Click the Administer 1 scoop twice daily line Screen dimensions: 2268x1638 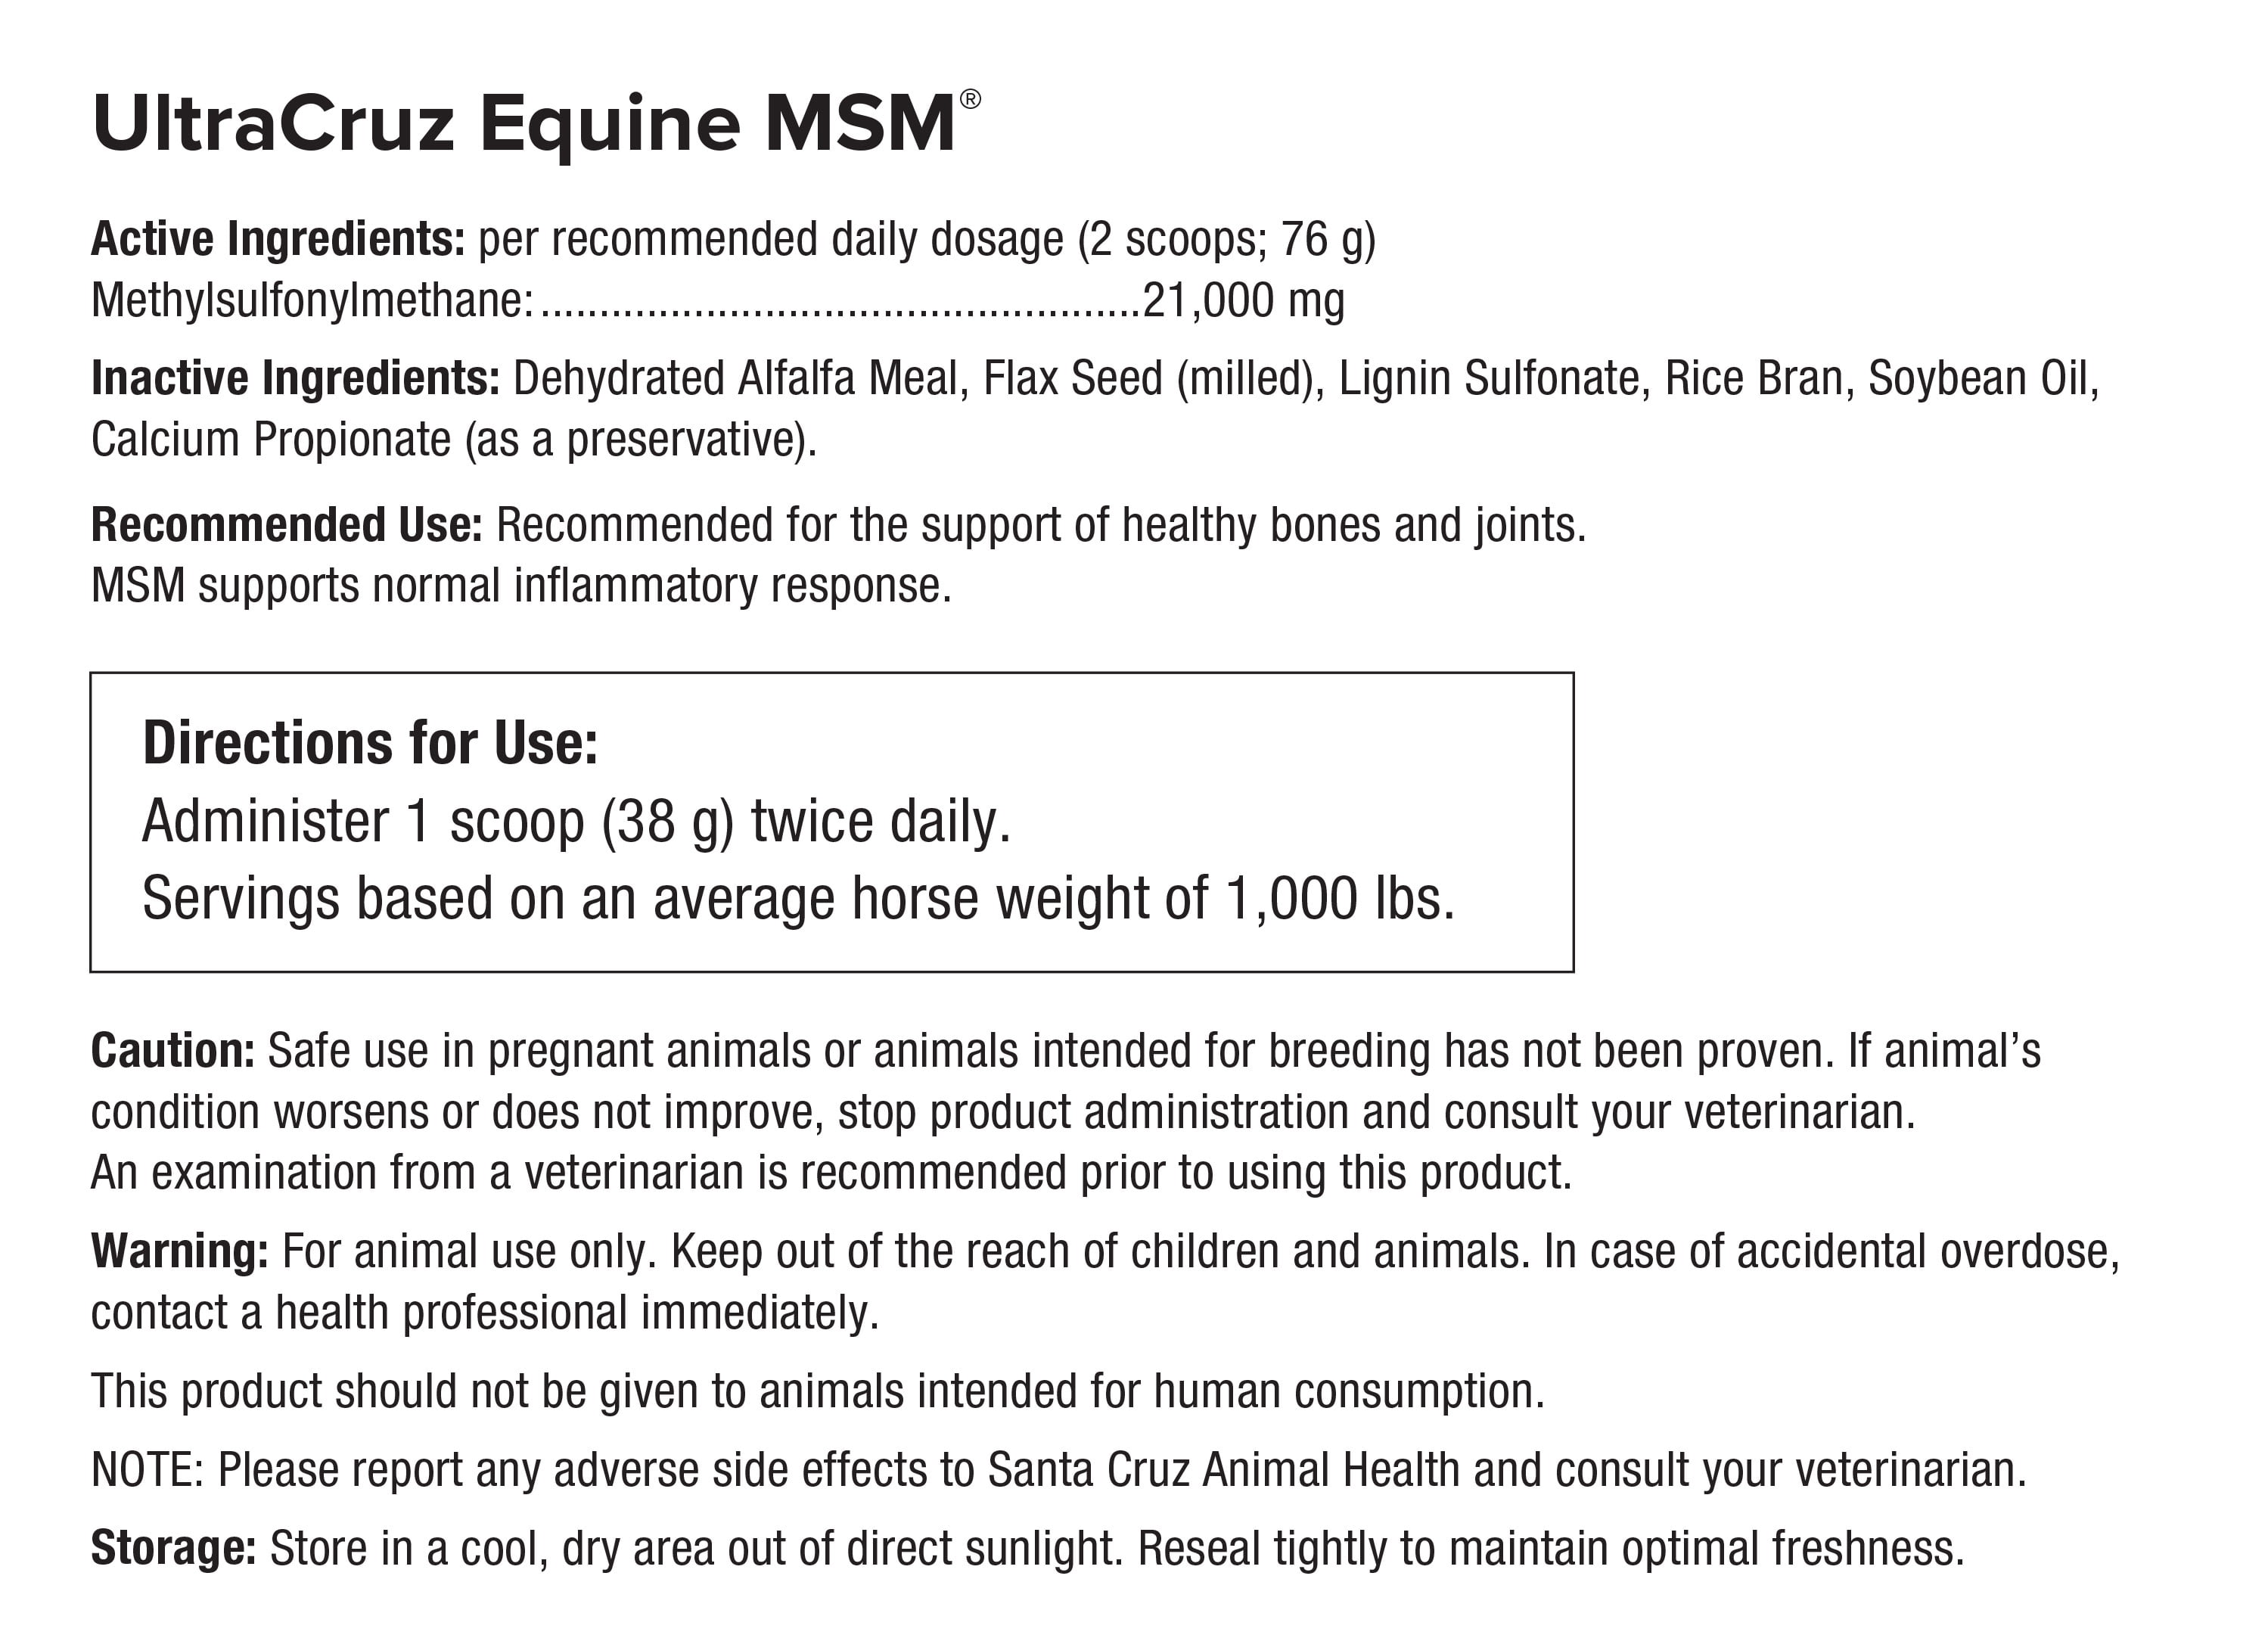[x=576, y=822]
